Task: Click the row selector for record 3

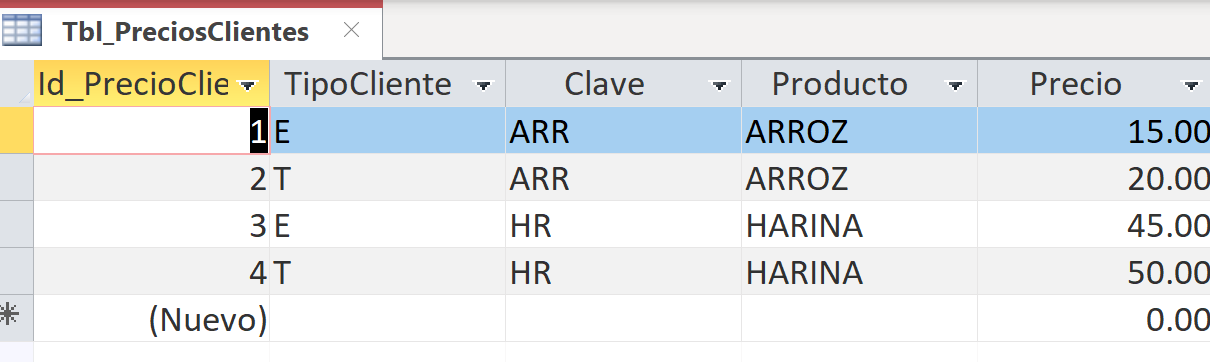Action: (16, 225)
